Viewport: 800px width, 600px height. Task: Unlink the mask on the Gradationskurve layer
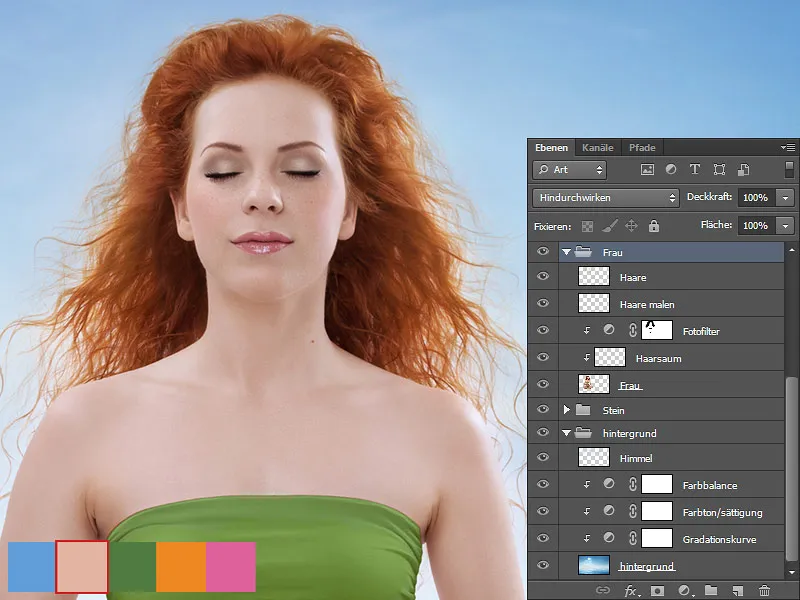coord(633,538)
